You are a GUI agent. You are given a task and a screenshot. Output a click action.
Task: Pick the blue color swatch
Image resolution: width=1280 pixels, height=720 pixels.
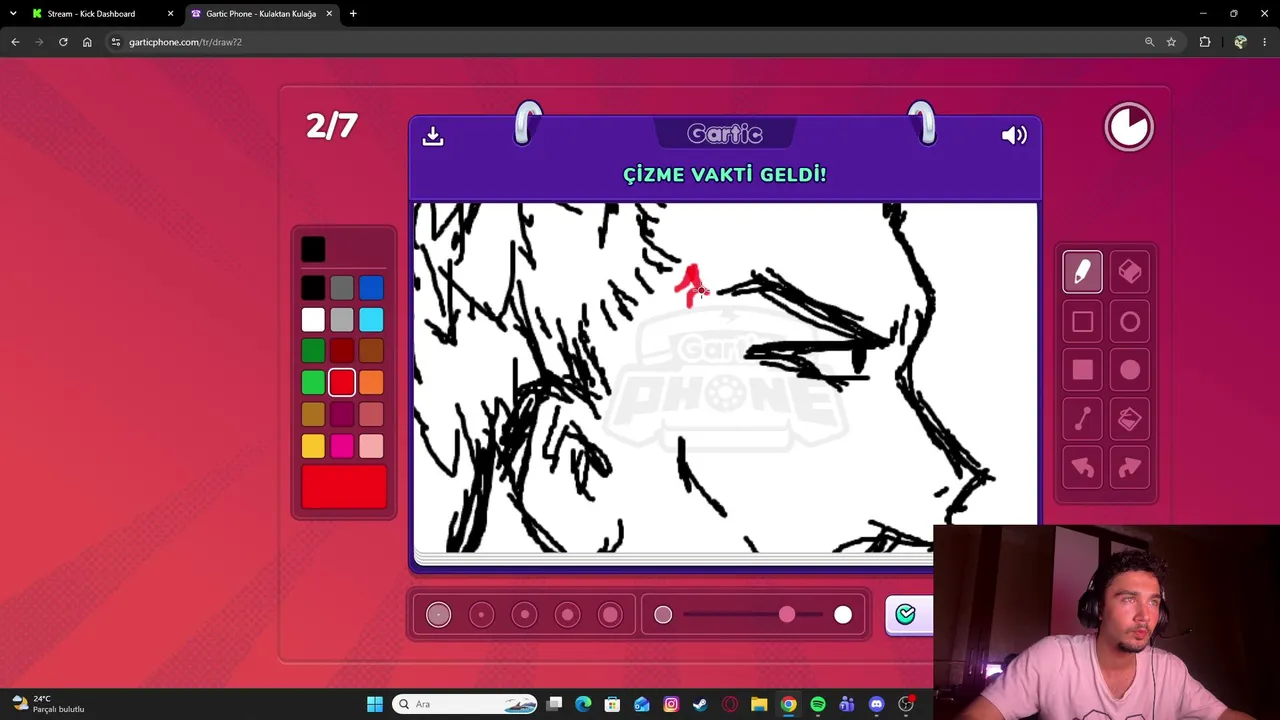pos(371,289)
